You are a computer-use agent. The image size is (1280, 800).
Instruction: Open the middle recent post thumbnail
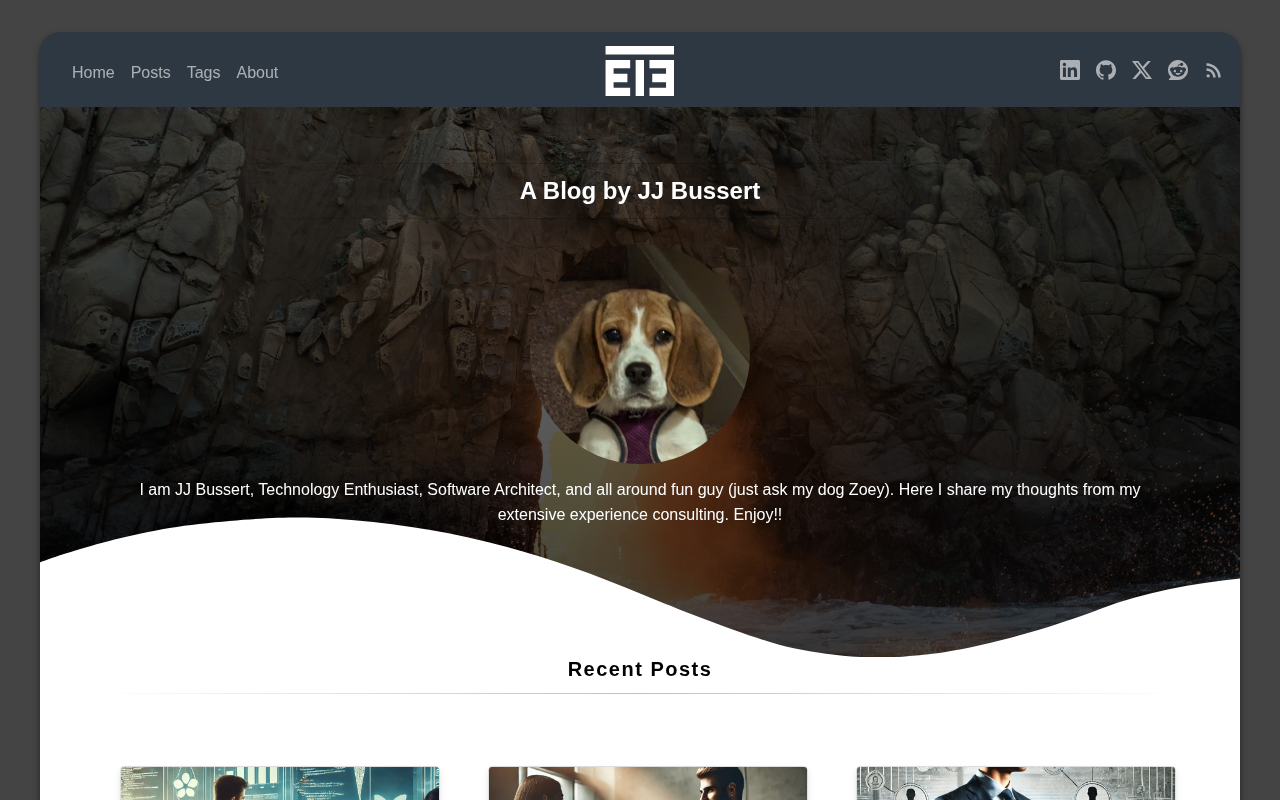tap(648, 783)
